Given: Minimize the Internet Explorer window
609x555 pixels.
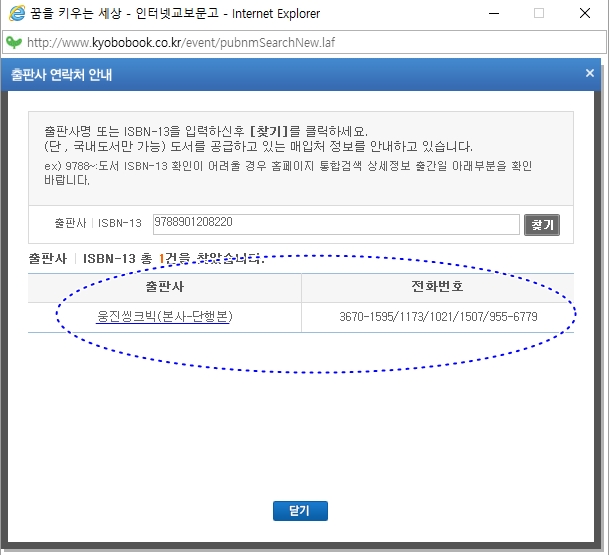Looking at the screenshot, I should (x=494, y=14).
